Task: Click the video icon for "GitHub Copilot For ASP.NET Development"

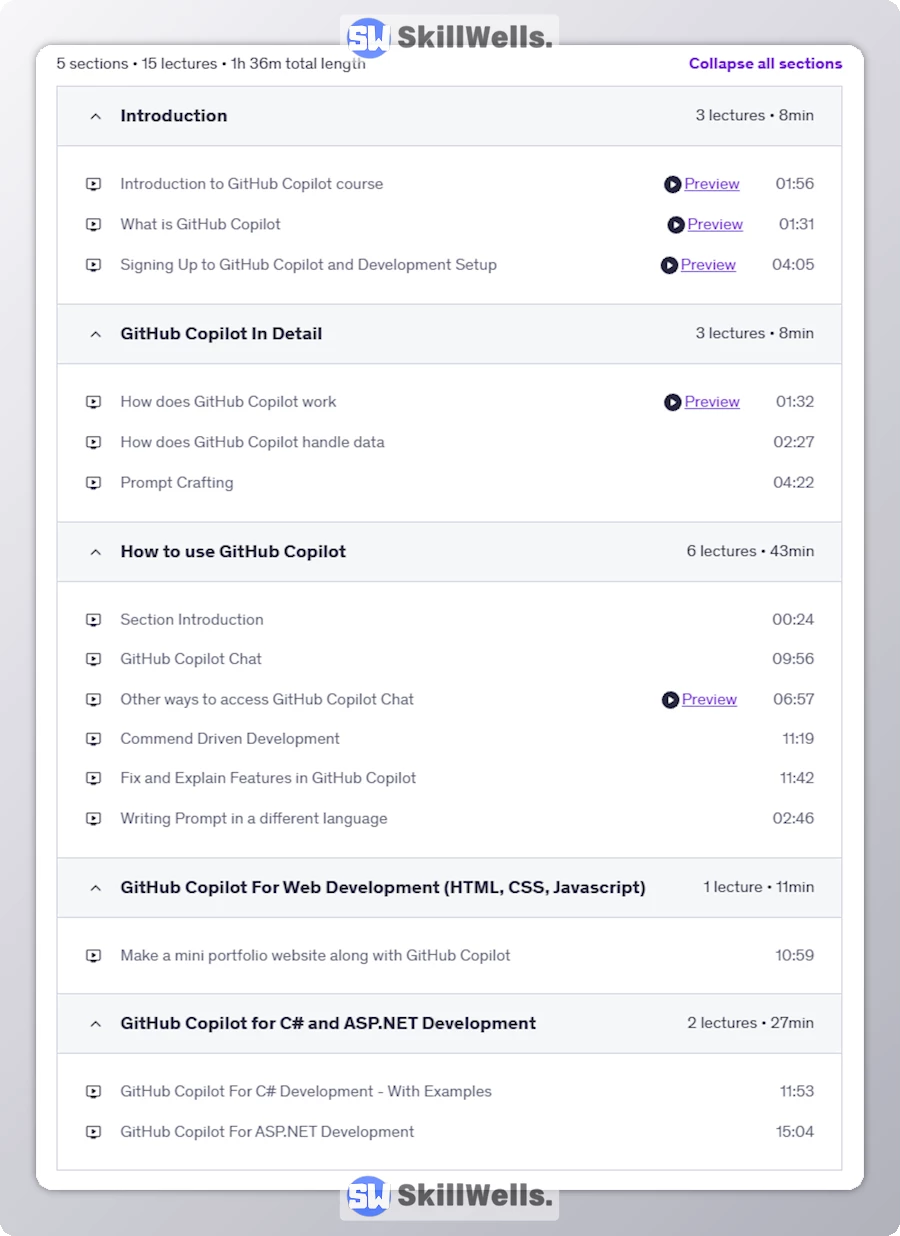Action: click(x=93, y=1131)
